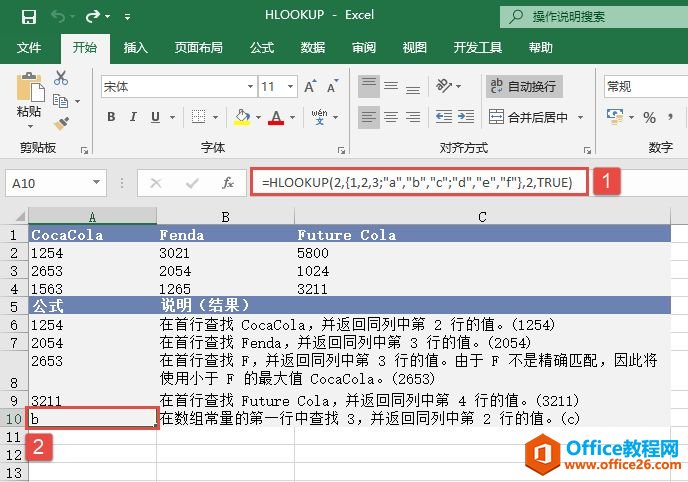Open the underline style dropdown arrow
The width and height of the screenshot is (688, 482).
172,117
